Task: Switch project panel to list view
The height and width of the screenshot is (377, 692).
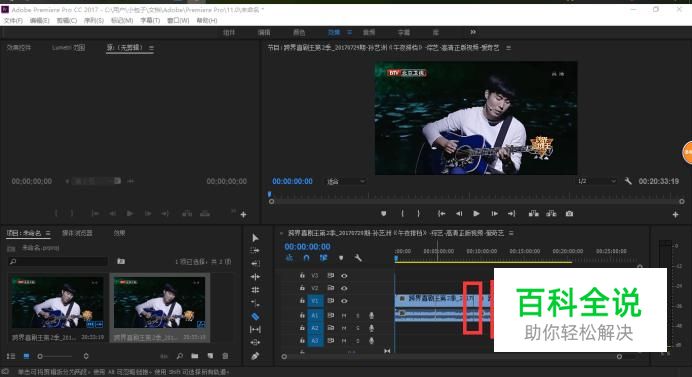Action: (11, 356)
